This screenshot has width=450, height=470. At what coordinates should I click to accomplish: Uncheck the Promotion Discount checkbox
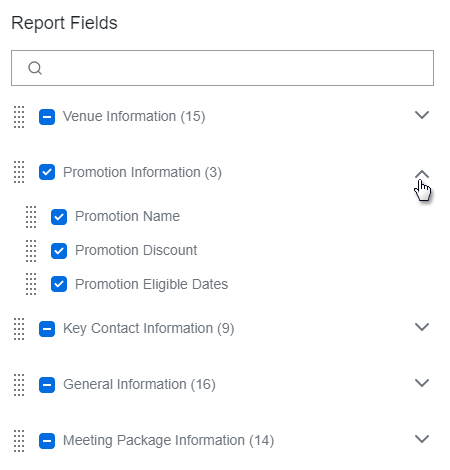(59, 251)
